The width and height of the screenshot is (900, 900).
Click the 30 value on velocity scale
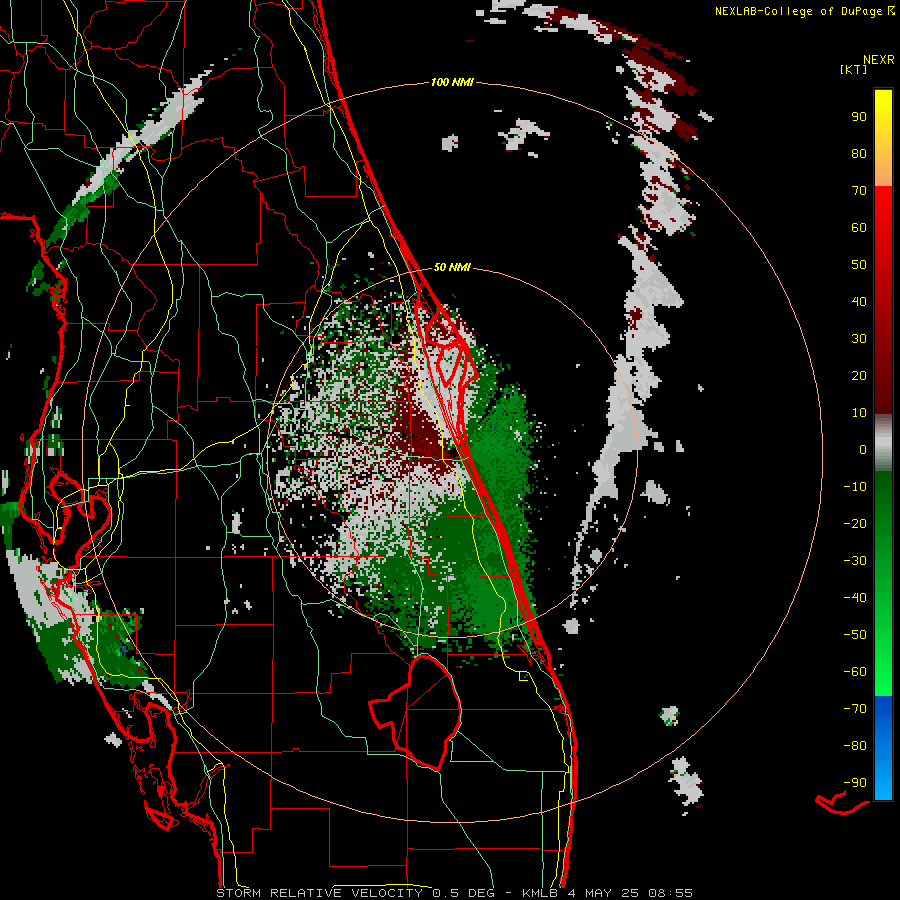click(x=859, y=339)
